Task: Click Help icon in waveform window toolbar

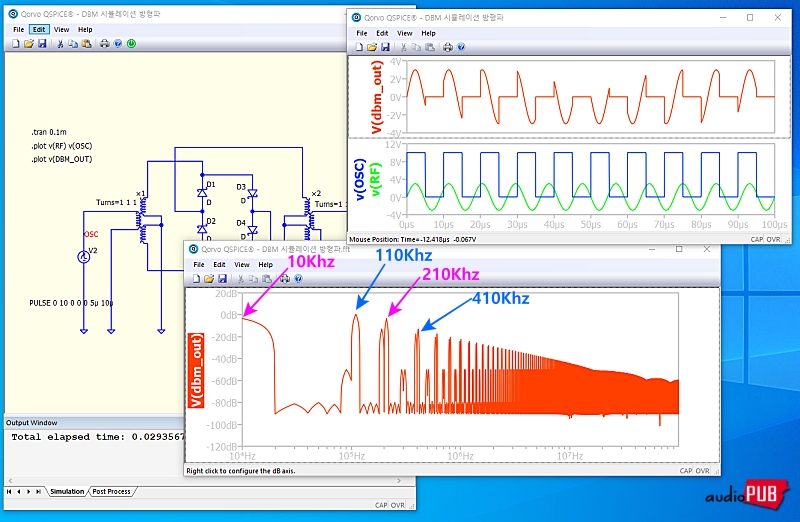Action: click(x=461, y=47)
